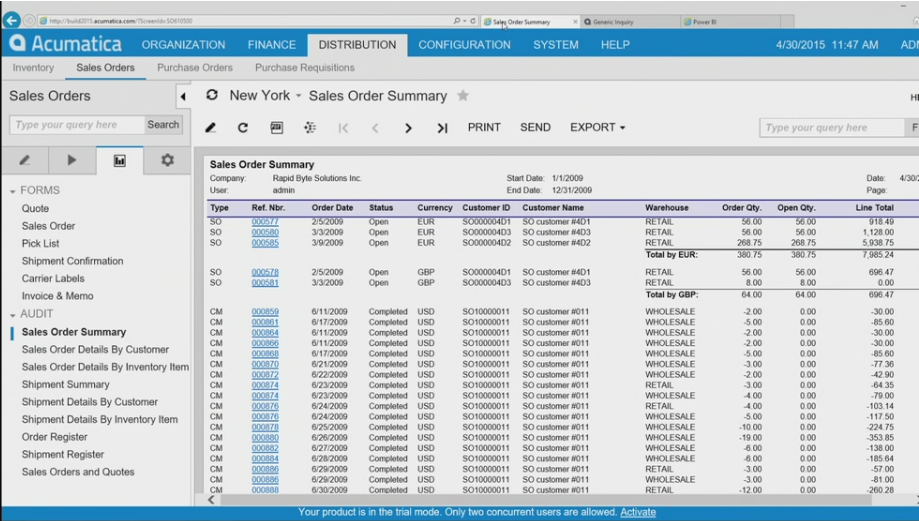Click the report toolbar refresh icon
Image resolution: width=919 pixels, height=521 pixels.
(x=243, y=128)
